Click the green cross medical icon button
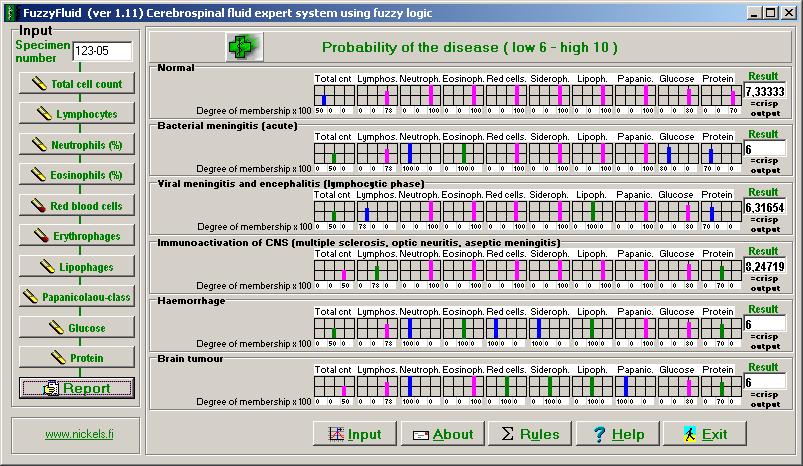 pos(244,47)
